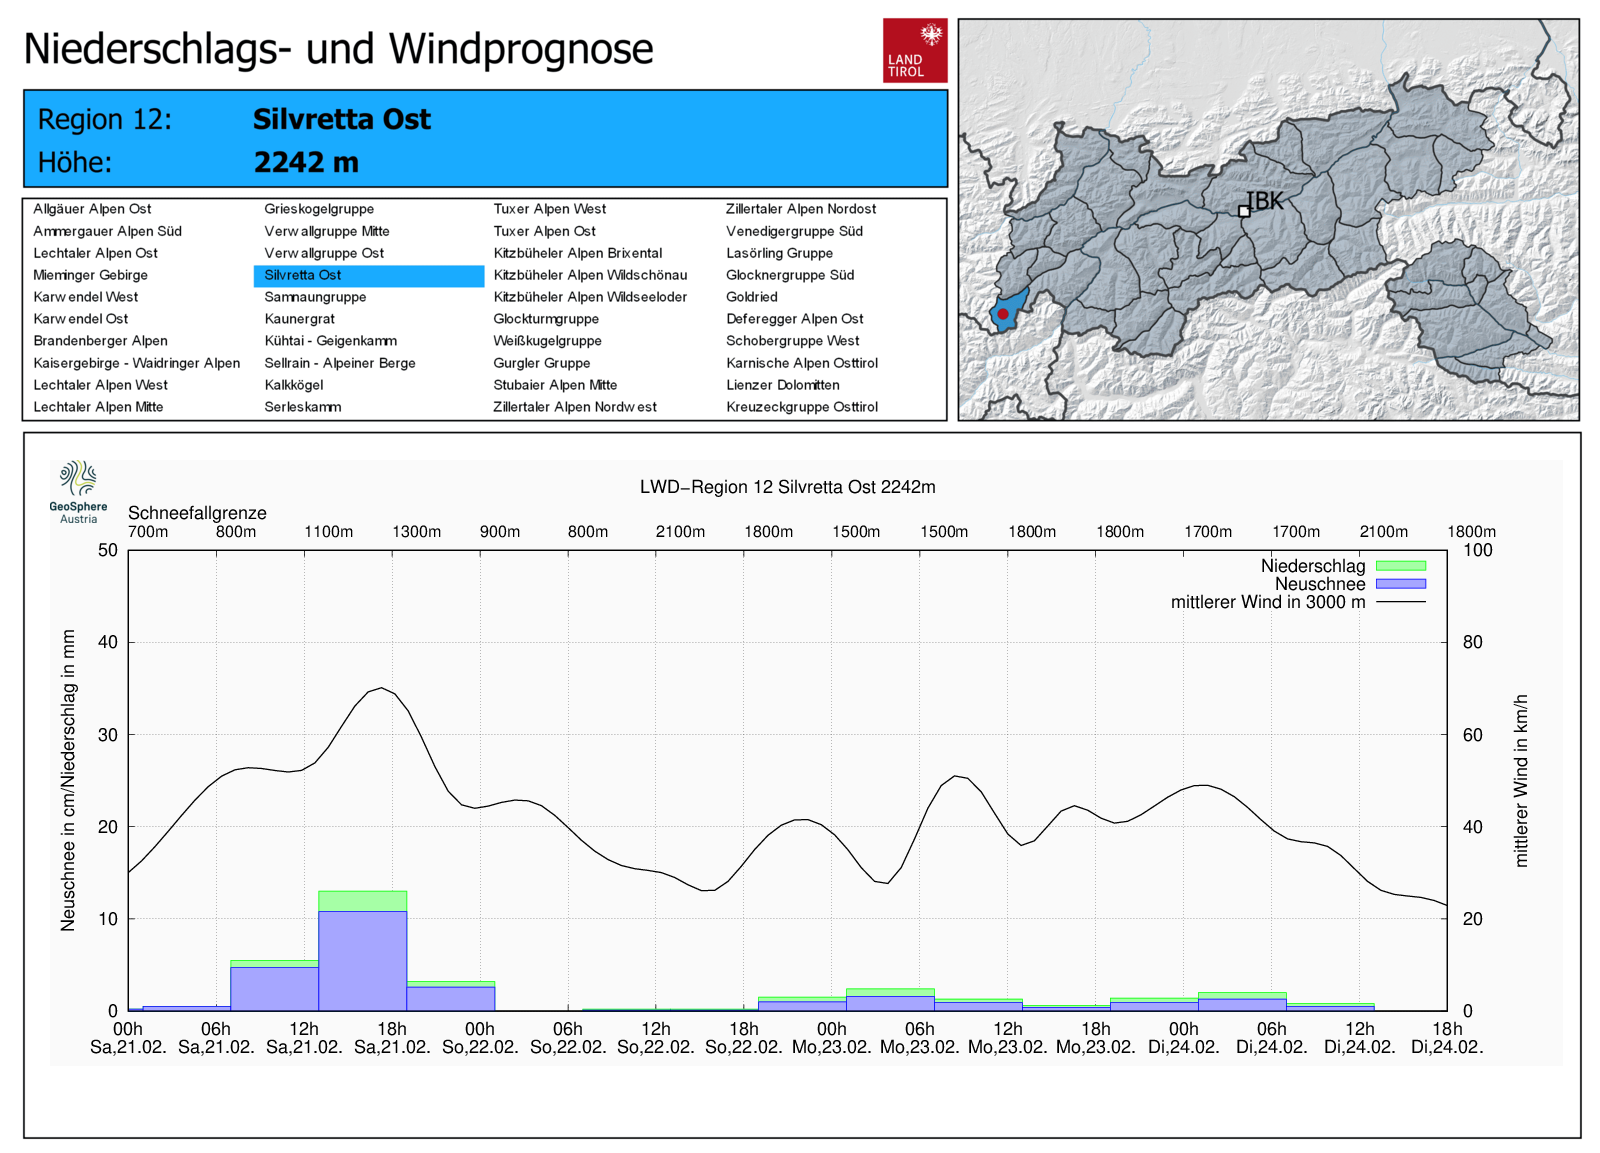Click the GeoSphere Austria logo
Viewport: 1600px width, 1153px height.
tap(78, 491)
